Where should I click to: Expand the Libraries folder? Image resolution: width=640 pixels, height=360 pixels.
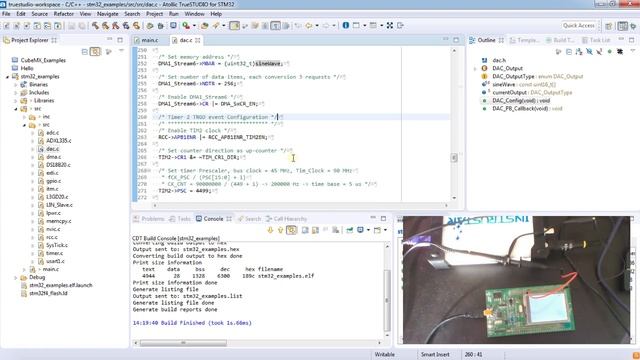pos(16,101)
